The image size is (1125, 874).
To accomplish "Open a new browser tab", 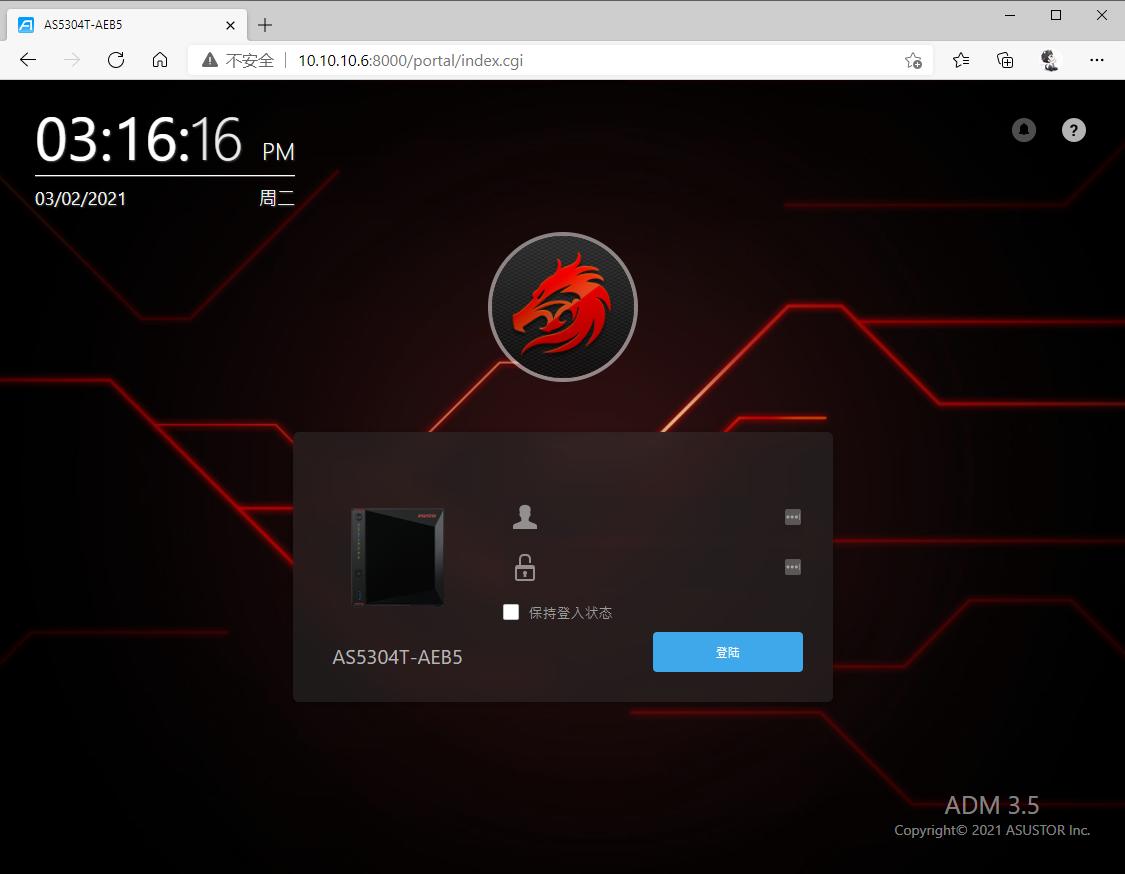I will [264, 25].
